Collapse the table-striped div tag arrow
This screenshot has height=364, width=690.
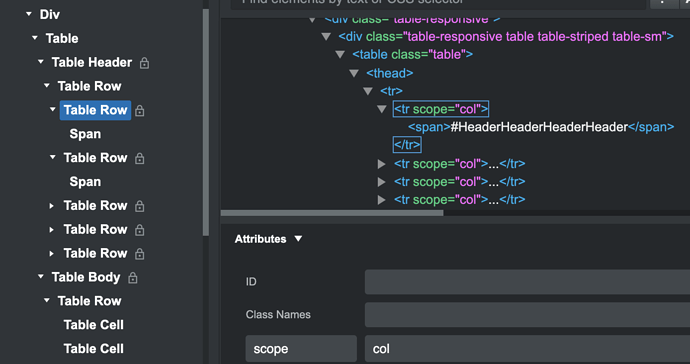326,37
